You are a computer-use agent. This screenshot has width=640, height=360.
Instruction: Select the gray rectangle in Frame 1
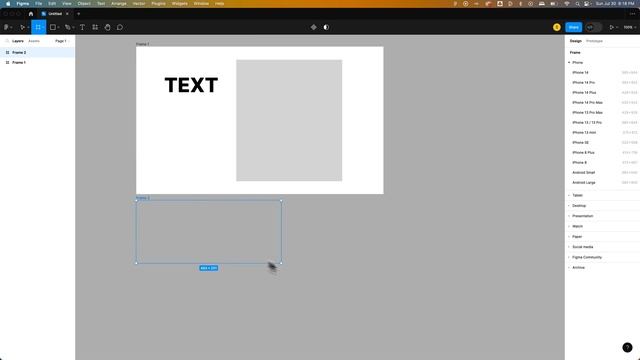pyautogui.click(x=289, y=120)
